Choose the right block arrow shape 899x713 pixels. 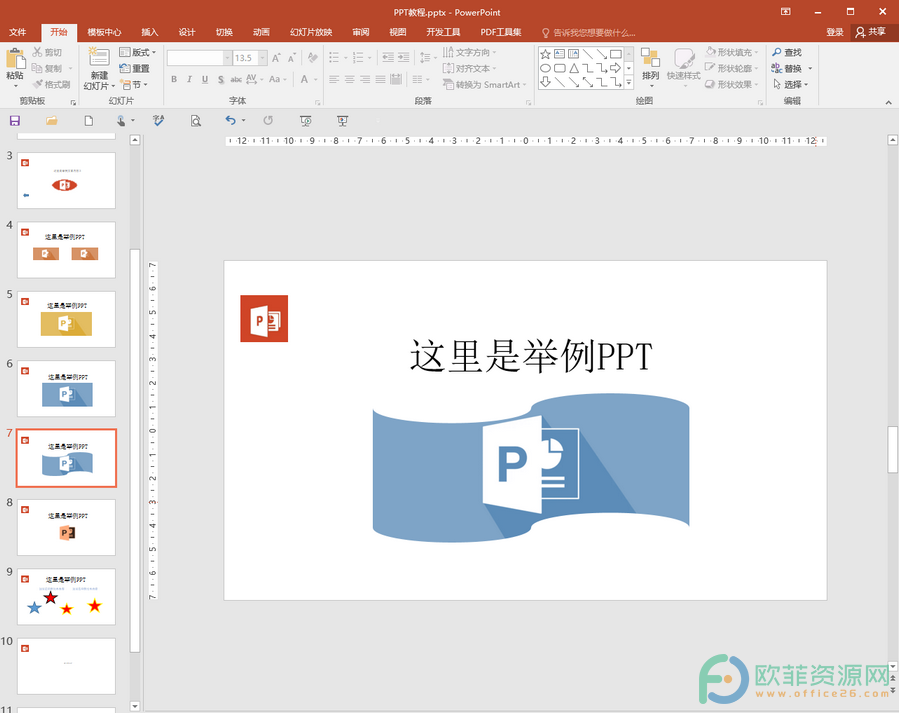pos(616,68)
